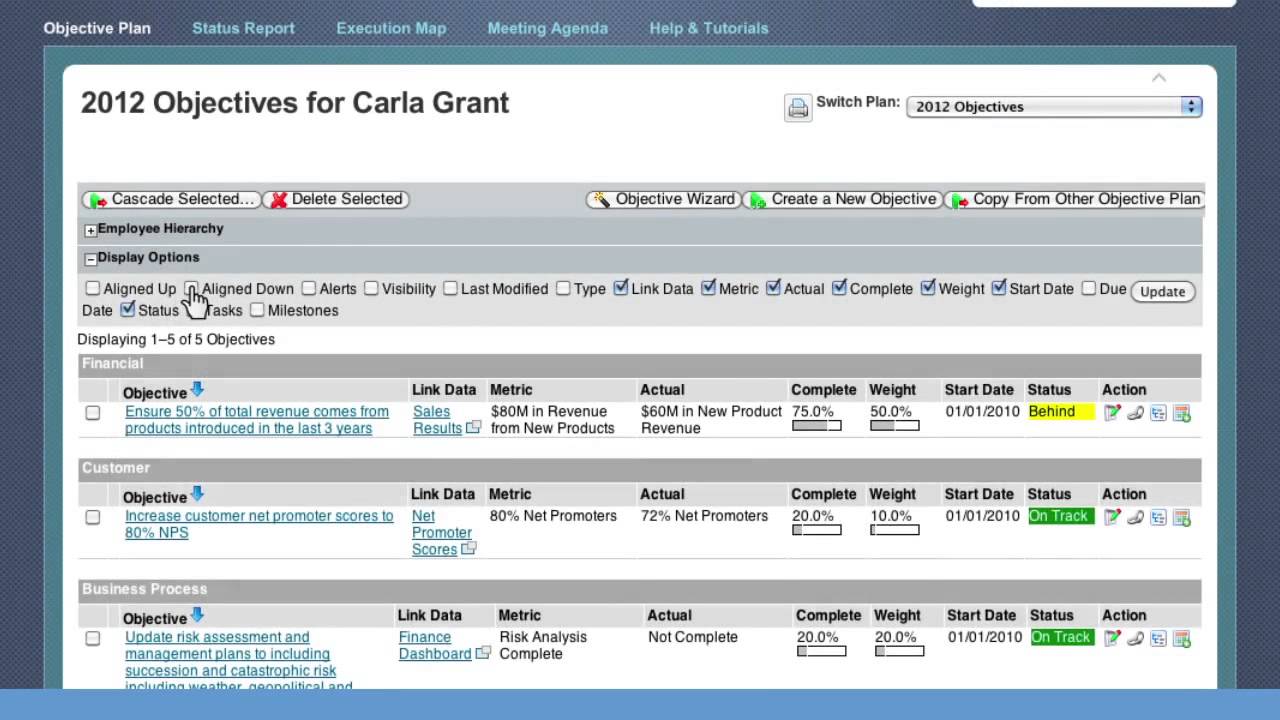Click the add-table icon in the net promoter row
Viewport: 1280px width, 720px height.
point(1181,517)
